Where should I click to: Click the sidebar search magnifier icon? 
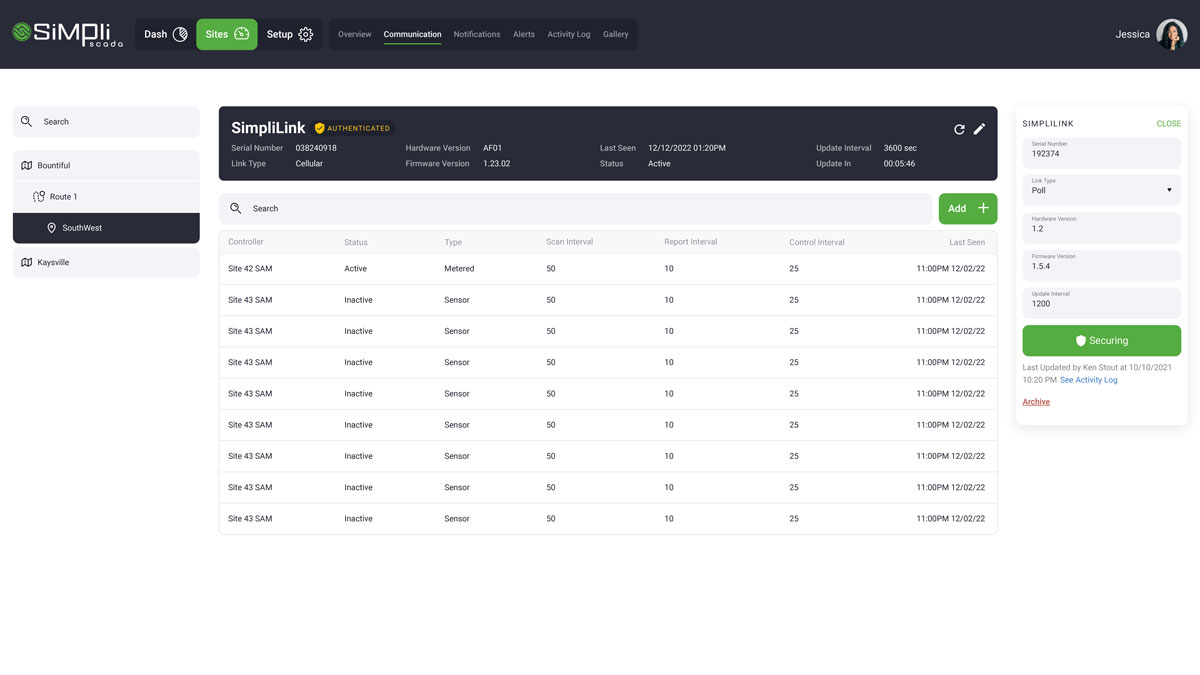(x=27, y=122)
